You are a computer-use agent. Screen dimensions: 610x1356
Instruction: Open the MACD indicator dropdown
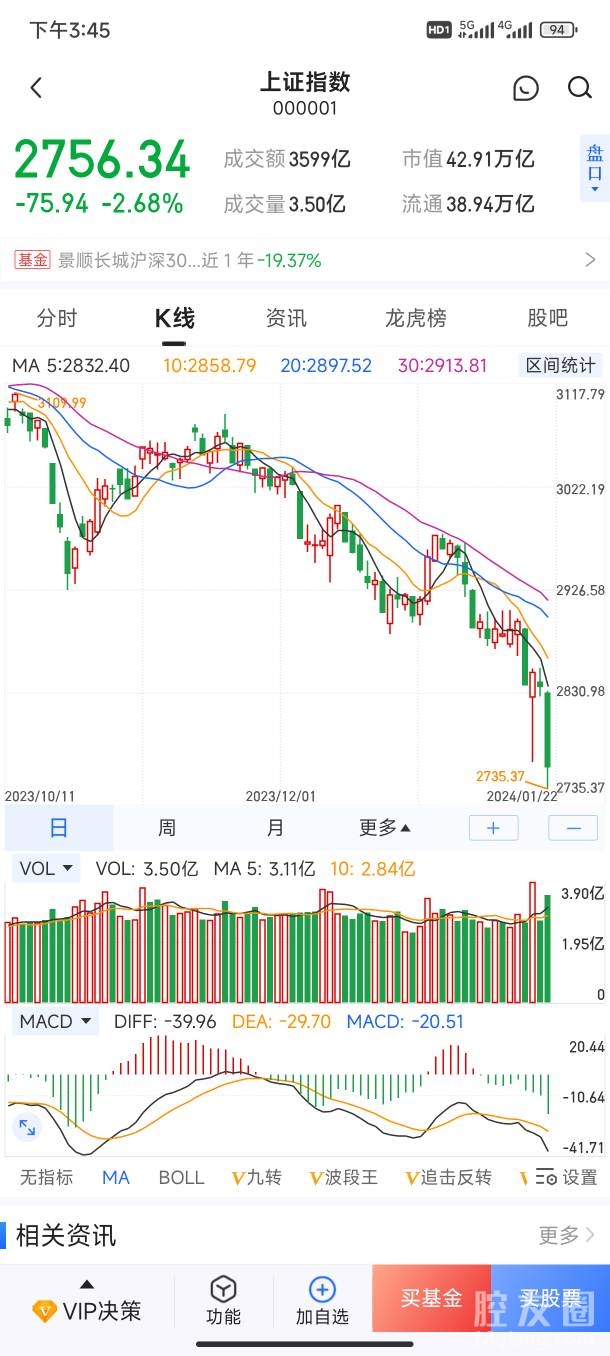(56, 1021)
